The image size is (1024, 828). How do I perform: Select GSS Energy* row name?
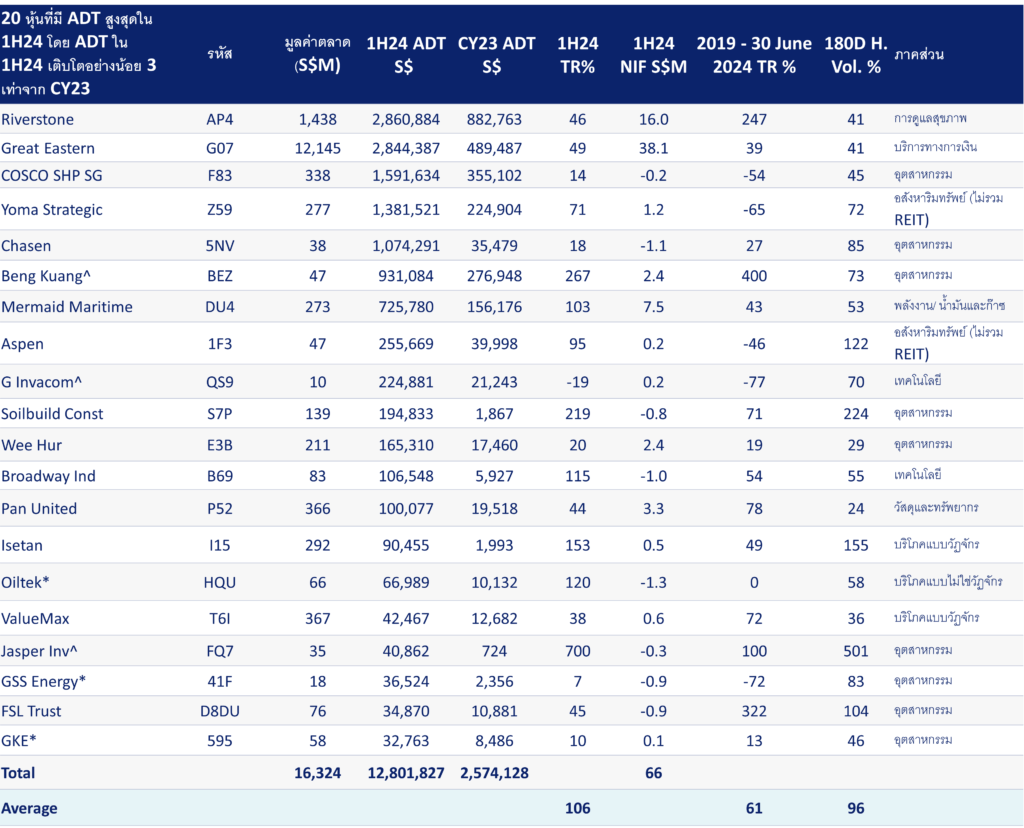(x=44, y=681)
